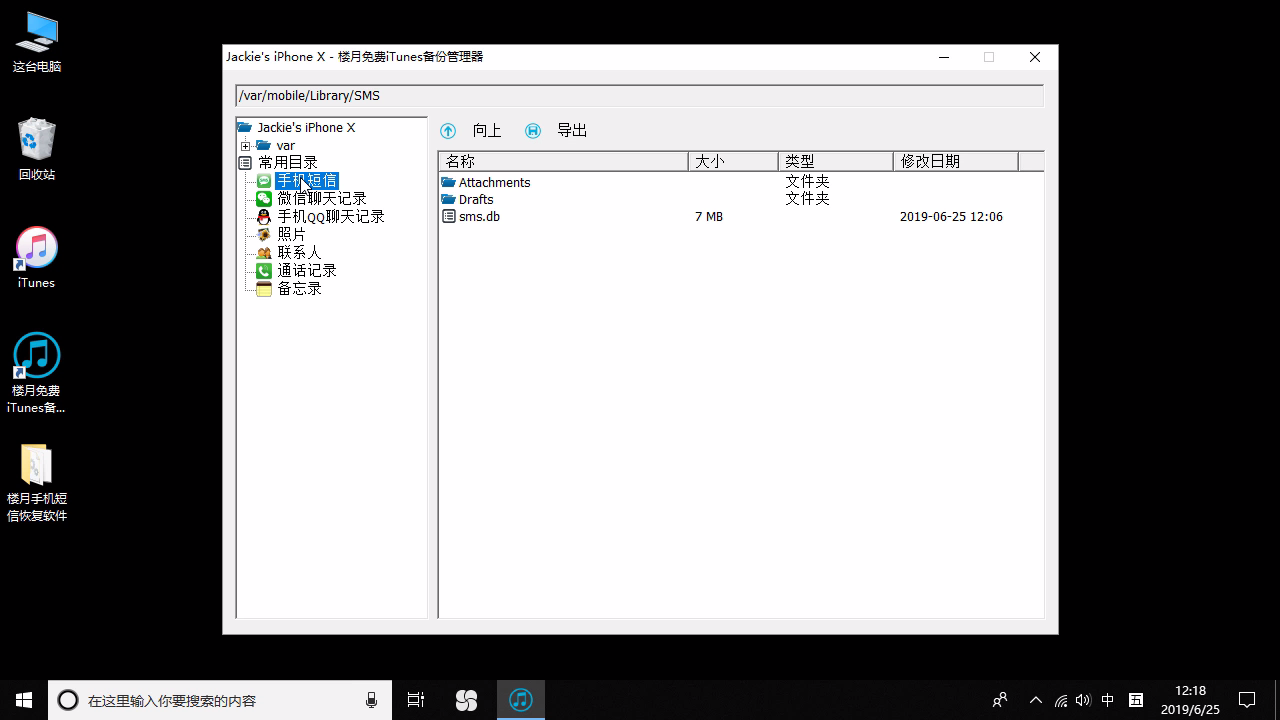Click the microphone icon in search box
This screenshot has height=720, width=1280.
(372, 700)
